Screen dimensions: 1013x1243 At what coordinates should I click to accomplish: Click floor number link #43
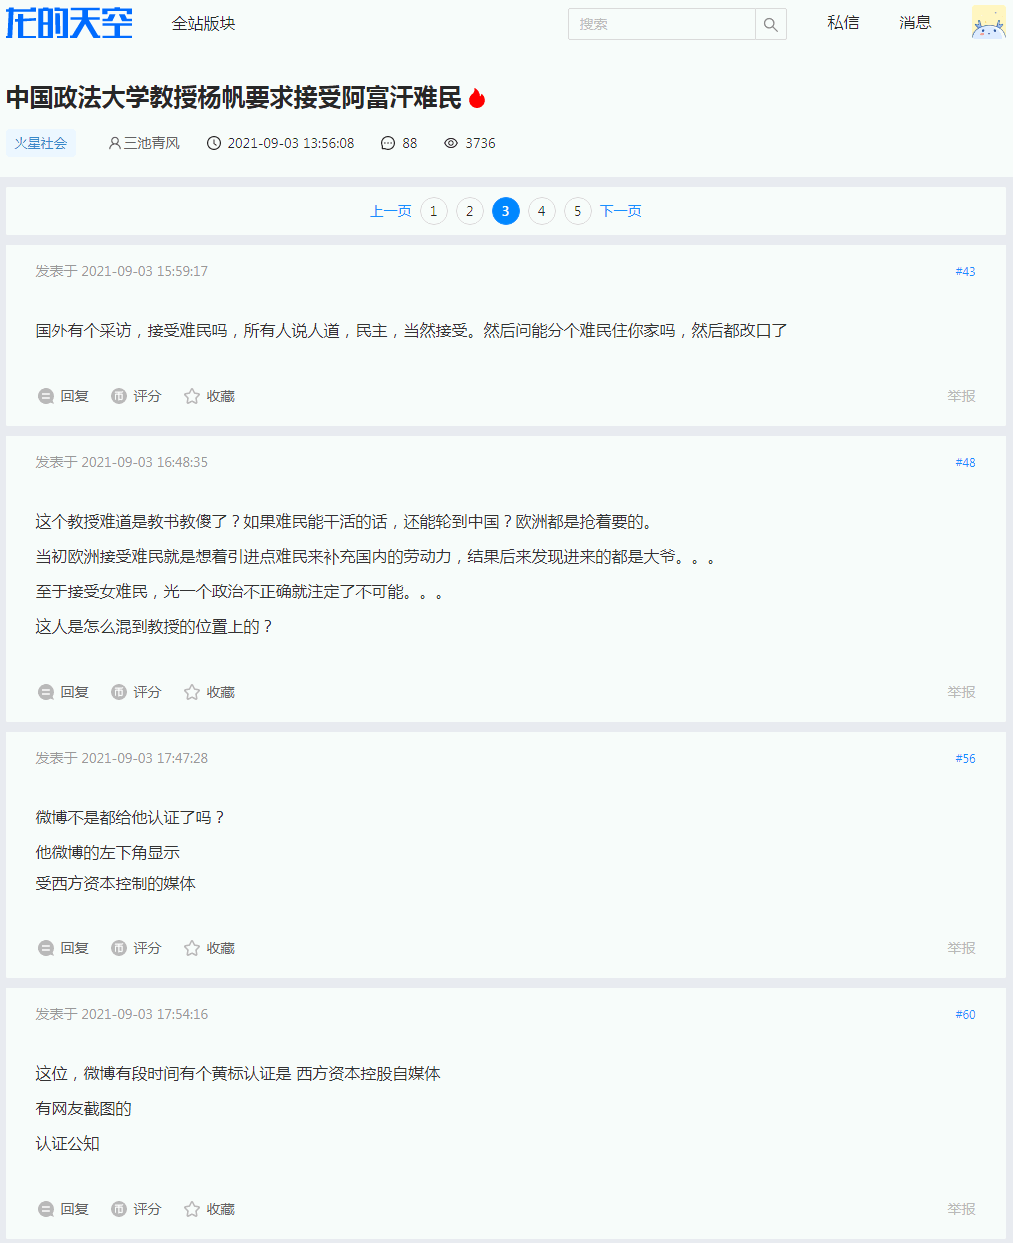(x=965, y=271)
